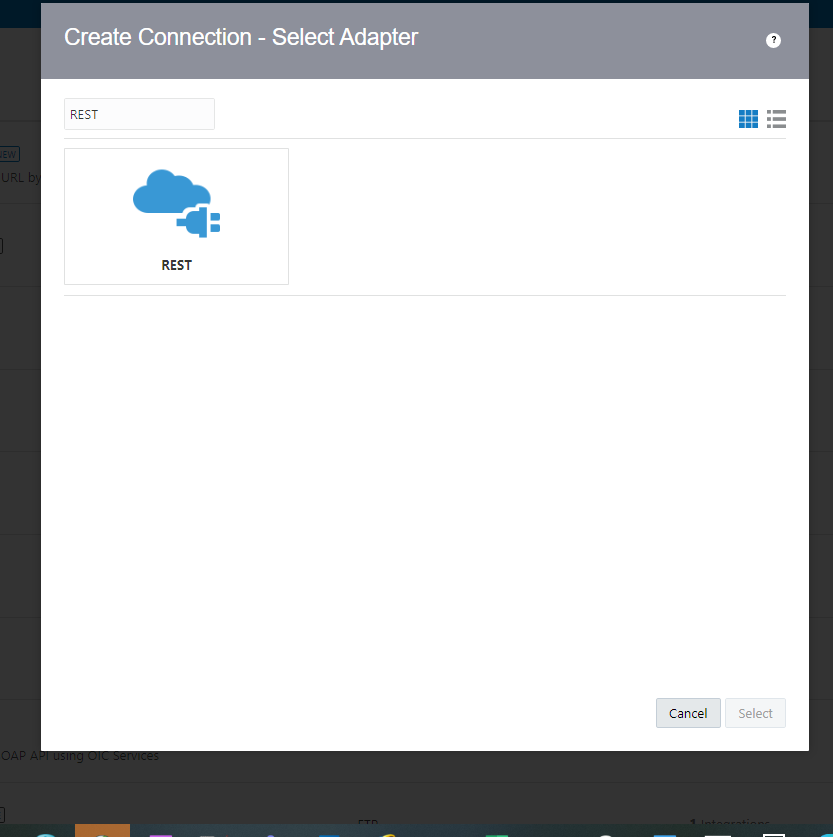833x837 pixels.
Task: Focus the adapter search field containing REST
Action: click(139, 114)
